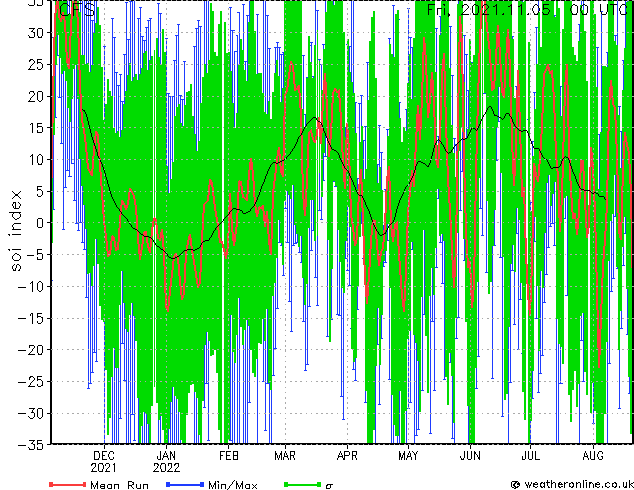Click the '10' y-axis tick value
This screenshot has width=634, height=490.
35,160
